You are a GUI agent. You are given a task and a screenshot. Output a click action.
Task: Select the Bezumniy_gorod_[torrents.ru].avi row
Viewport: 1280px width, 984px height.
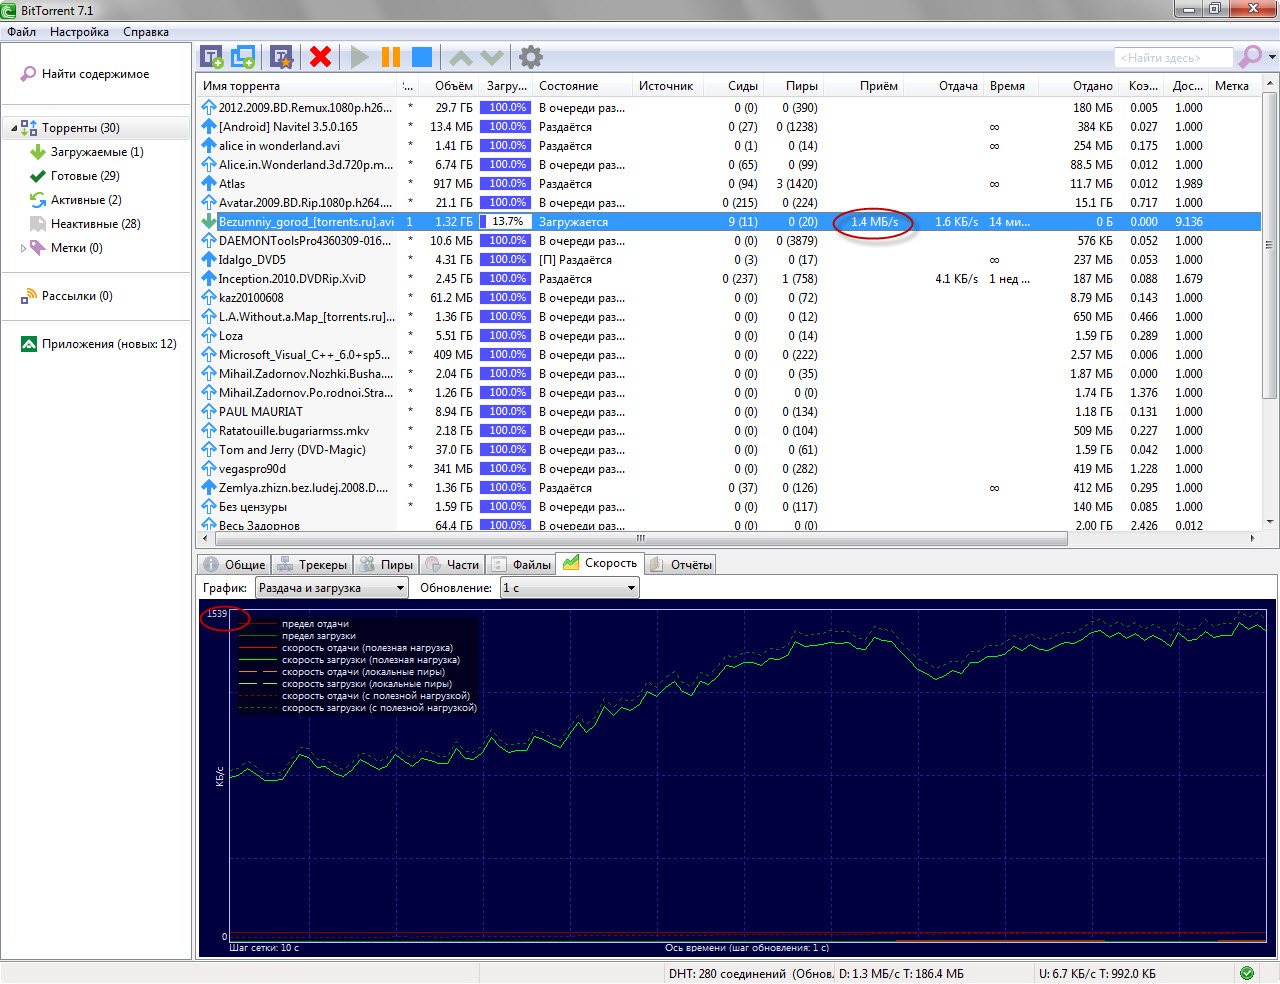click(x=728, y=222)
